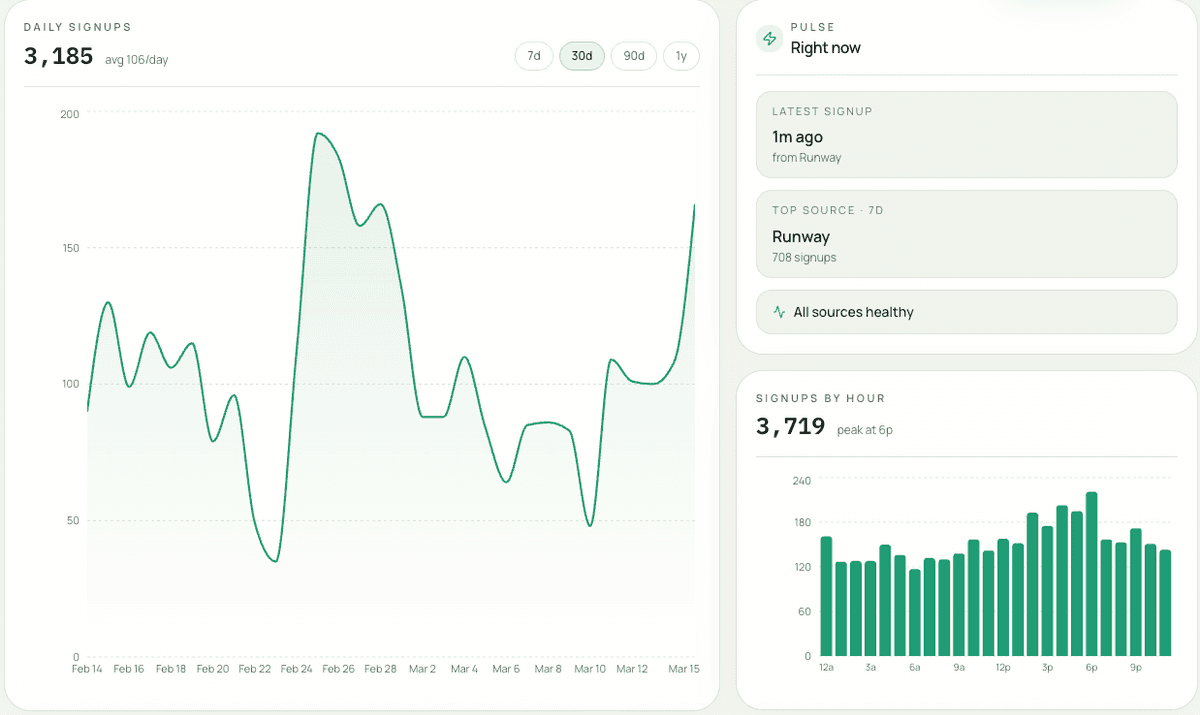1200x715 pixels.
Task: Choose the 90d range option
Action: (633, 56)
